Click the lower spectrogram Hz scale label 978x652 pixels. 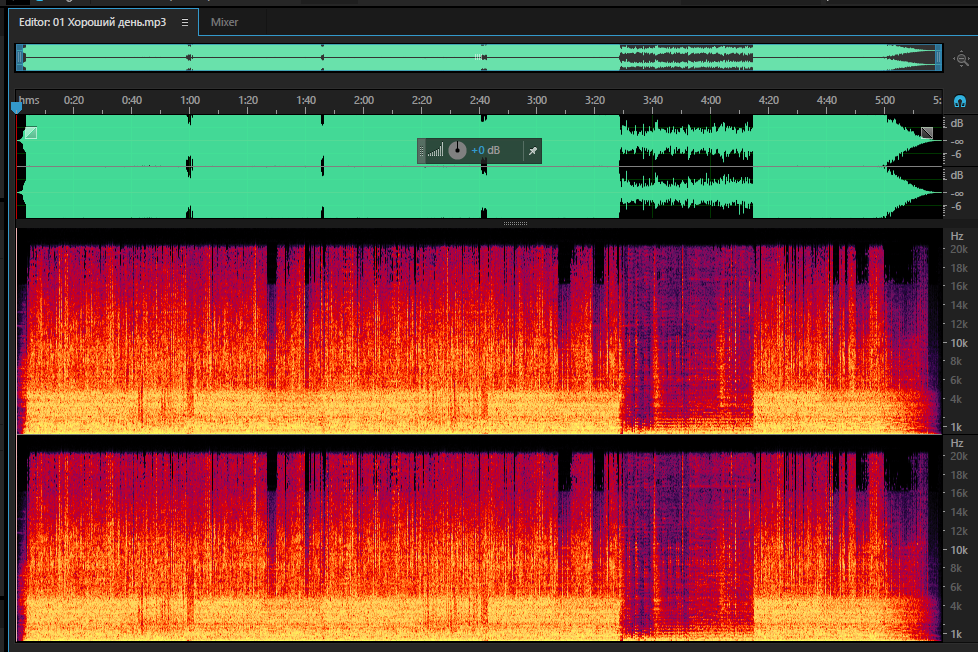point(957,443)
